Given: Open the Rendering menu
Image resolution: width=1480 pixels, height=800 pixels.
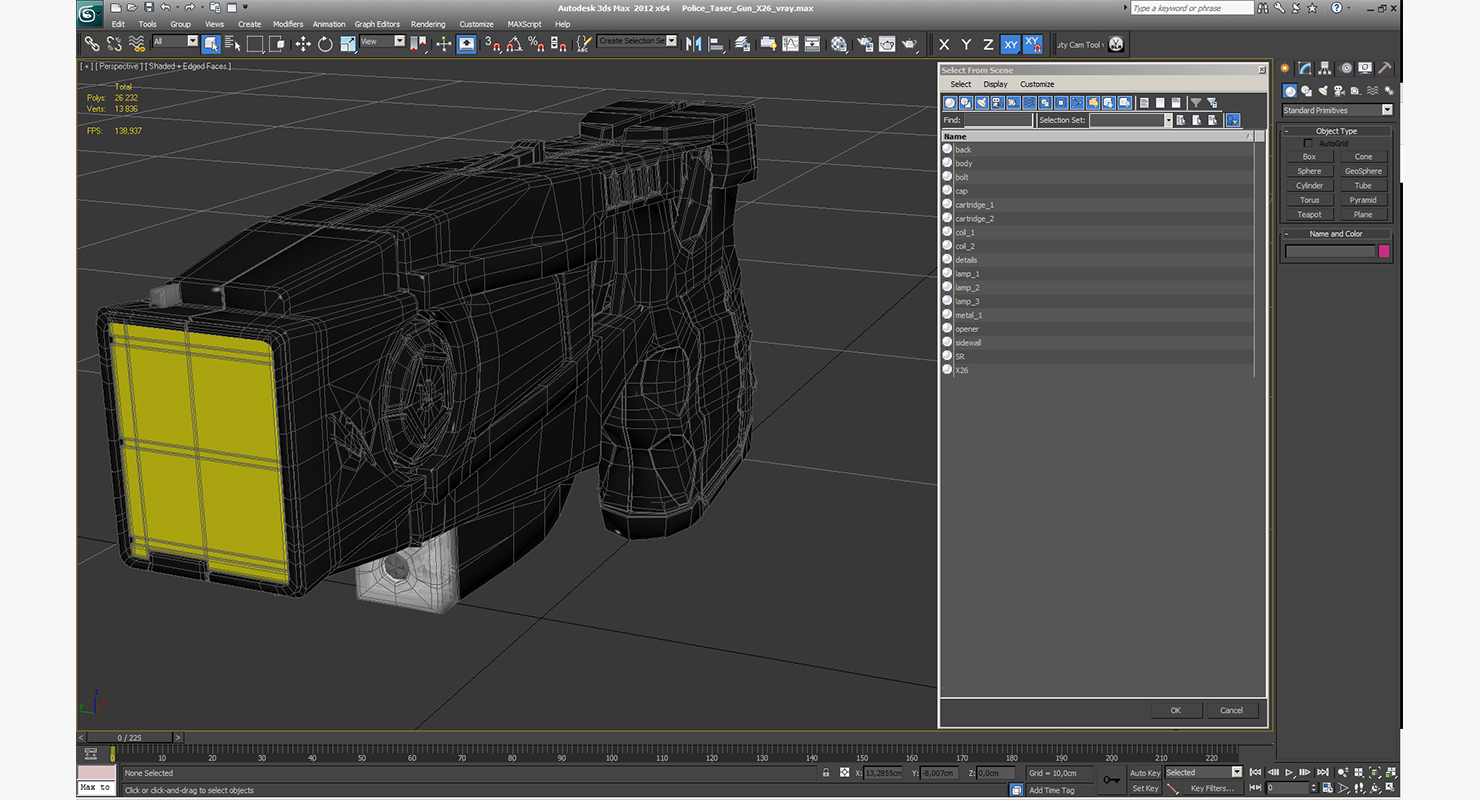Looking at the screenshot, I should point(428,24).
